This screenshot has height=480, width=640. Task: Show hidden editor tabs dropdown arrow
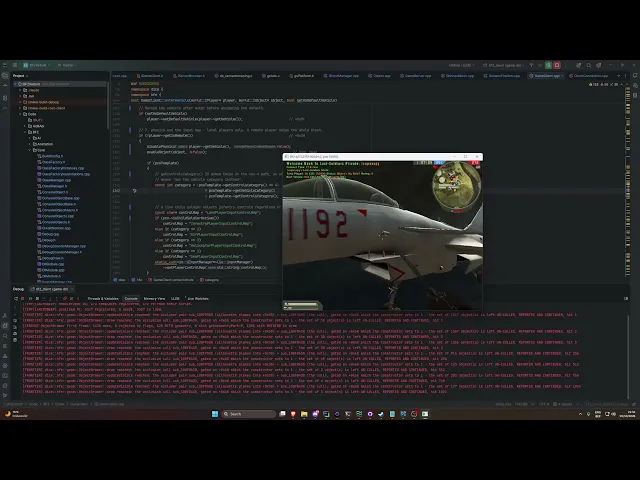(x=618, y=76)
